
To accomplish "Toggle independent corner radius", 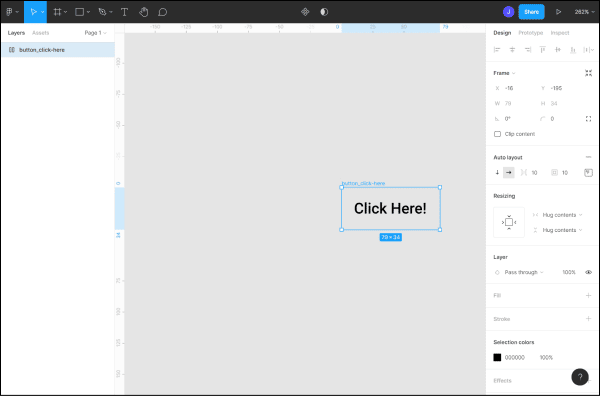I will click(x=589, y=119).
